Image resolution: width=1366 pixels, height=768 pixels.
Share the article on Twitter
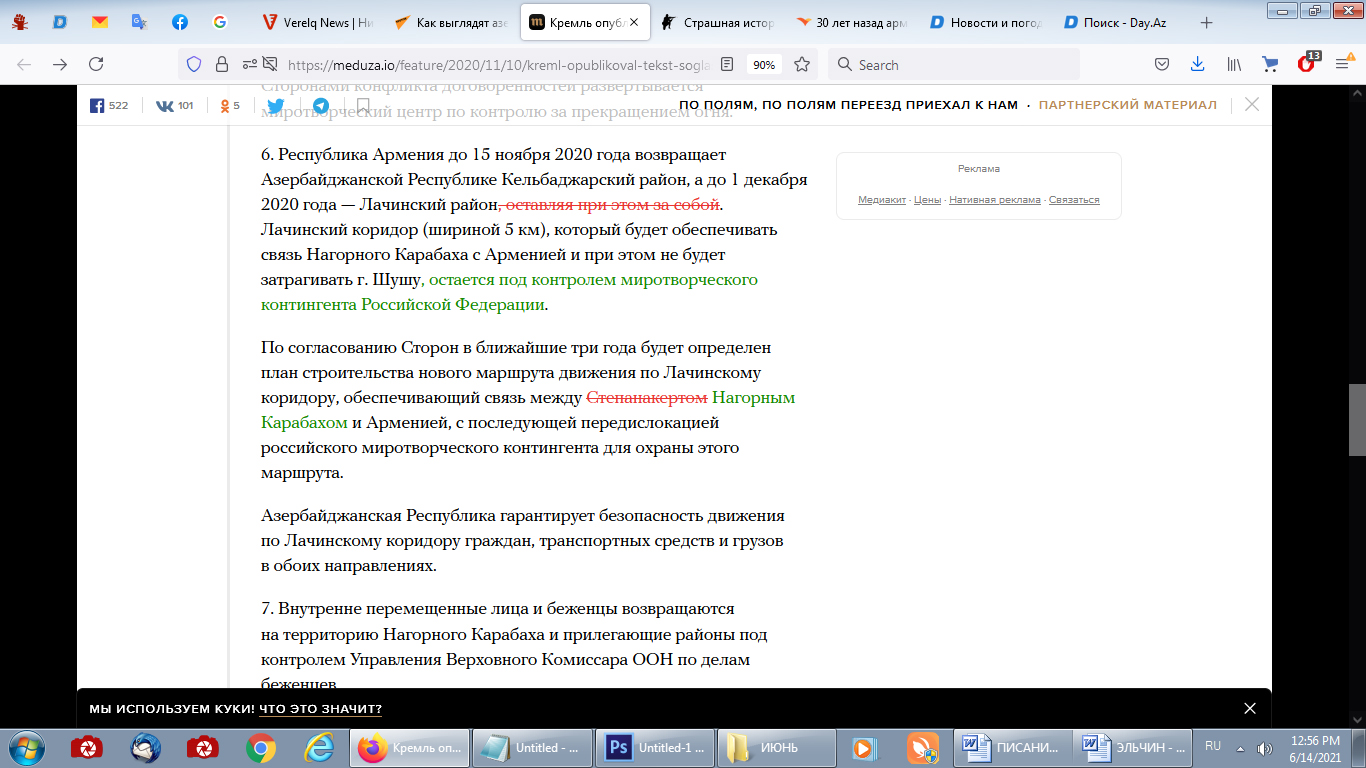click(x=275, y=105)
